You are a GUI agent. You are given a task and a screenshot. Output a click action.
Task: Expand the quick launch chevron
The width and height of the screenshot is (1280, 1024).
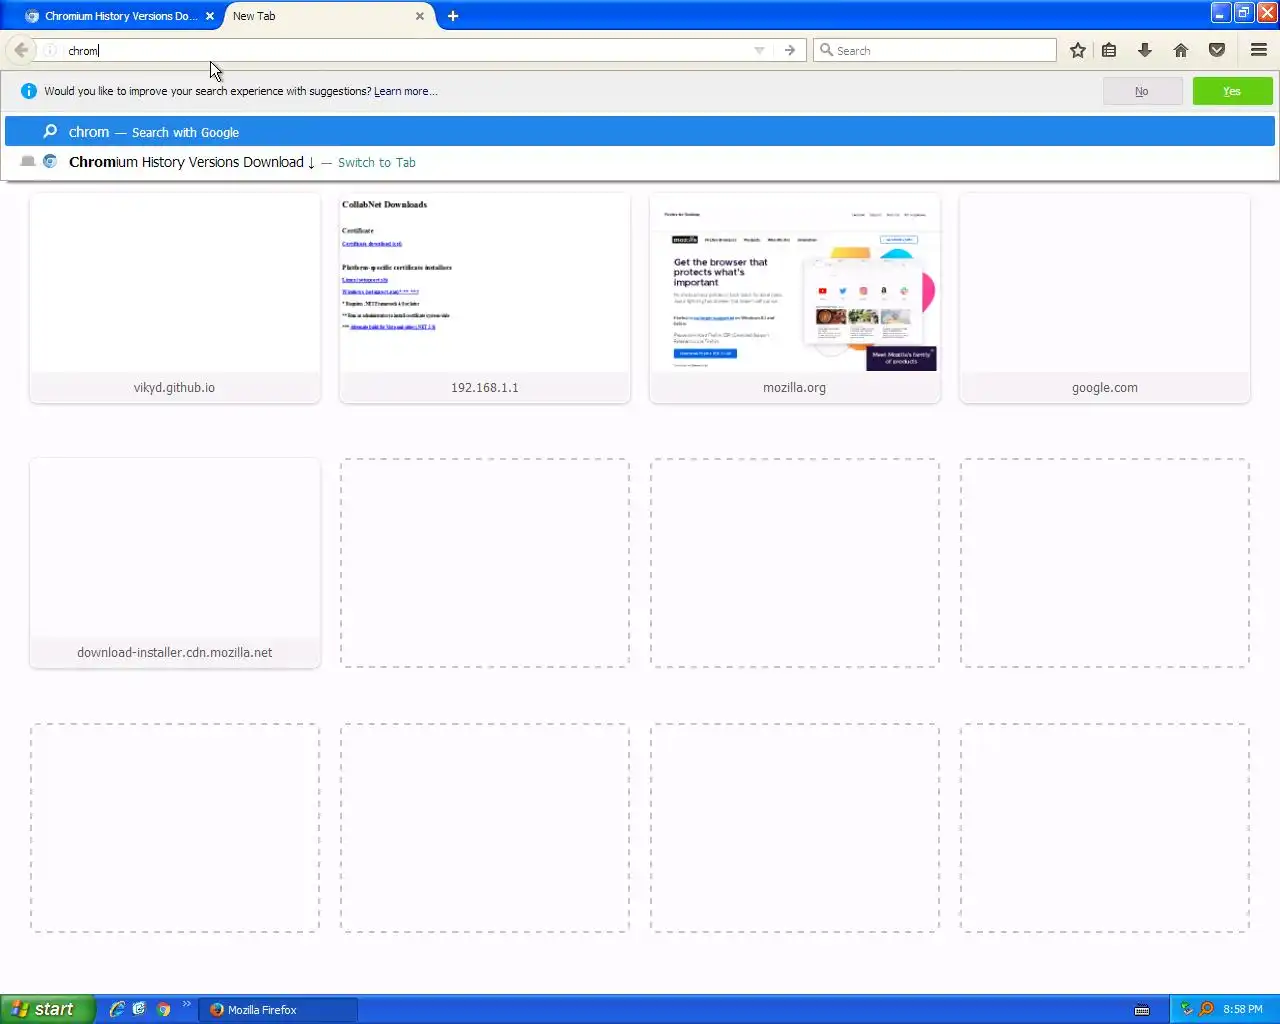pyautogui.click(x=186, y=1004)
